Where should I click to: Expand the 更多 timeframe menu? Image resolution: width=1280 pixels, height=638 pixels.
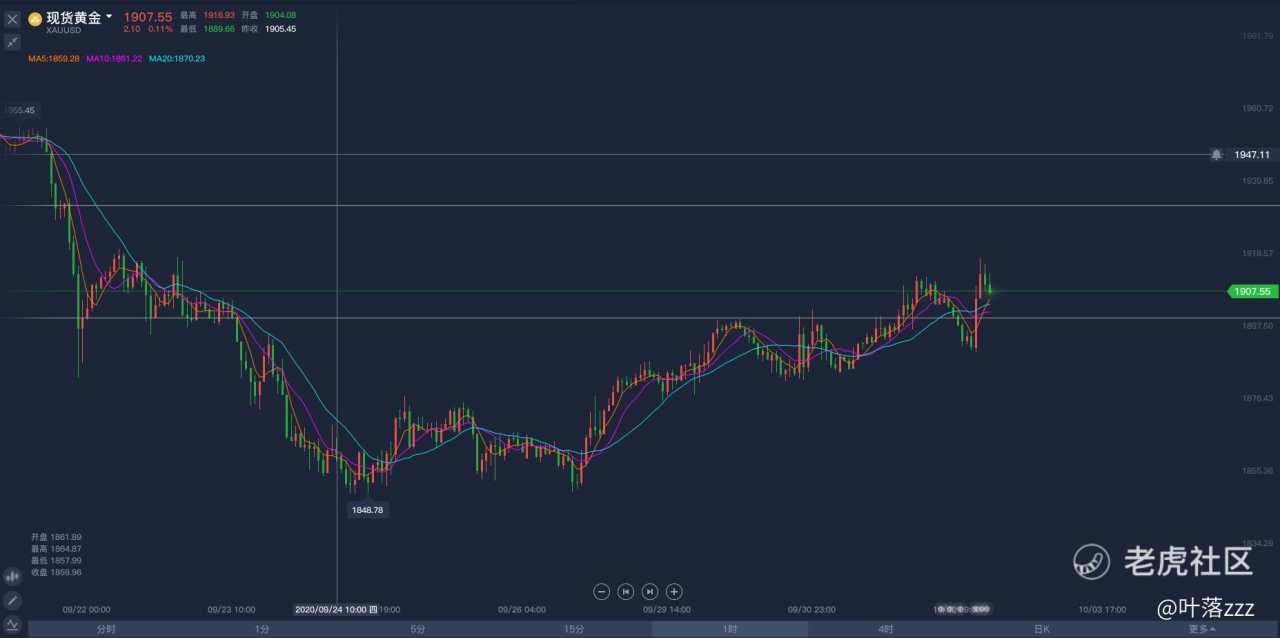point(1201,629)
